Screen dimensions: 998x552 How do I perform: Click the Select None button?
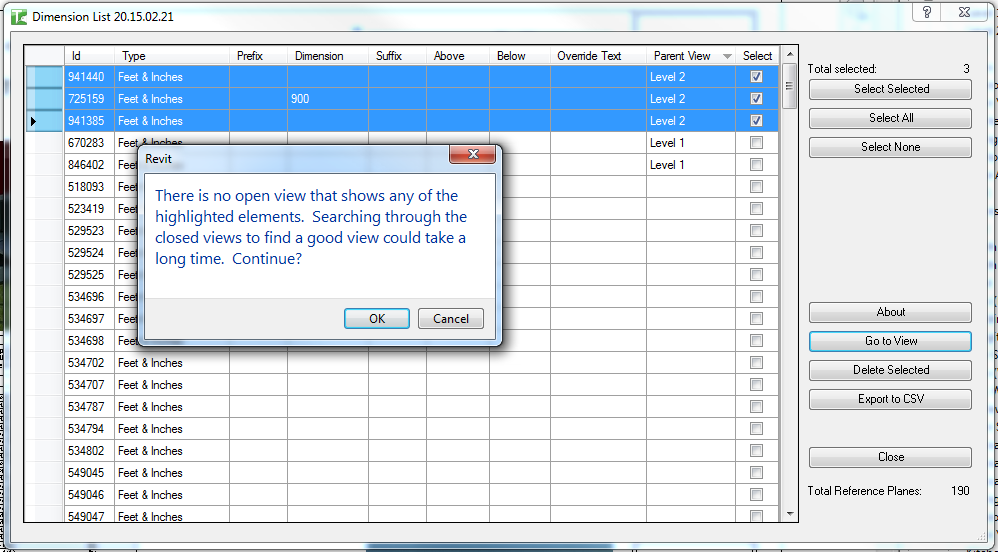pos(890,147)
